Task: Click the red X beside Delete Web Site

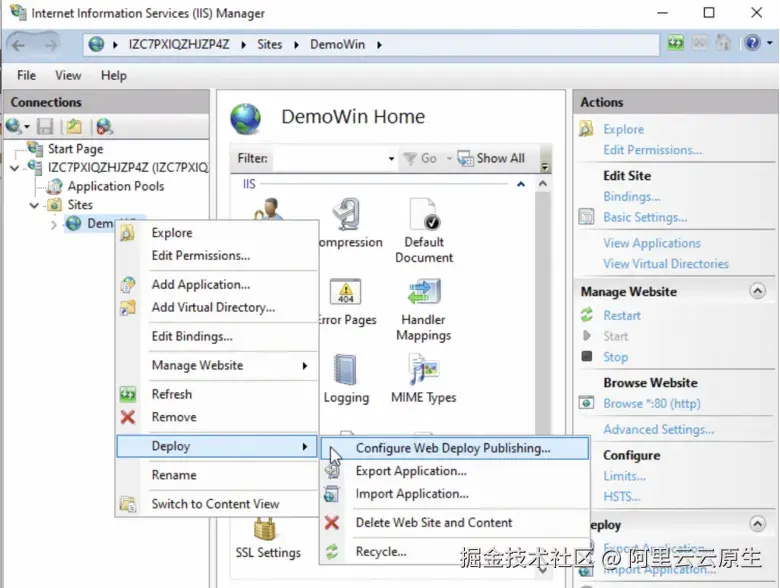Action: coord(332,522)
